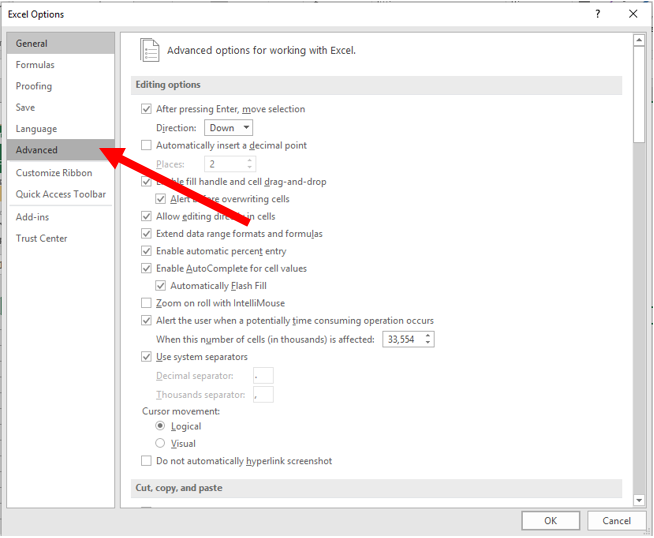Open the Add-ins category
Image resolution: width=654 pixels, height=538 pixels.
(60, 217)
